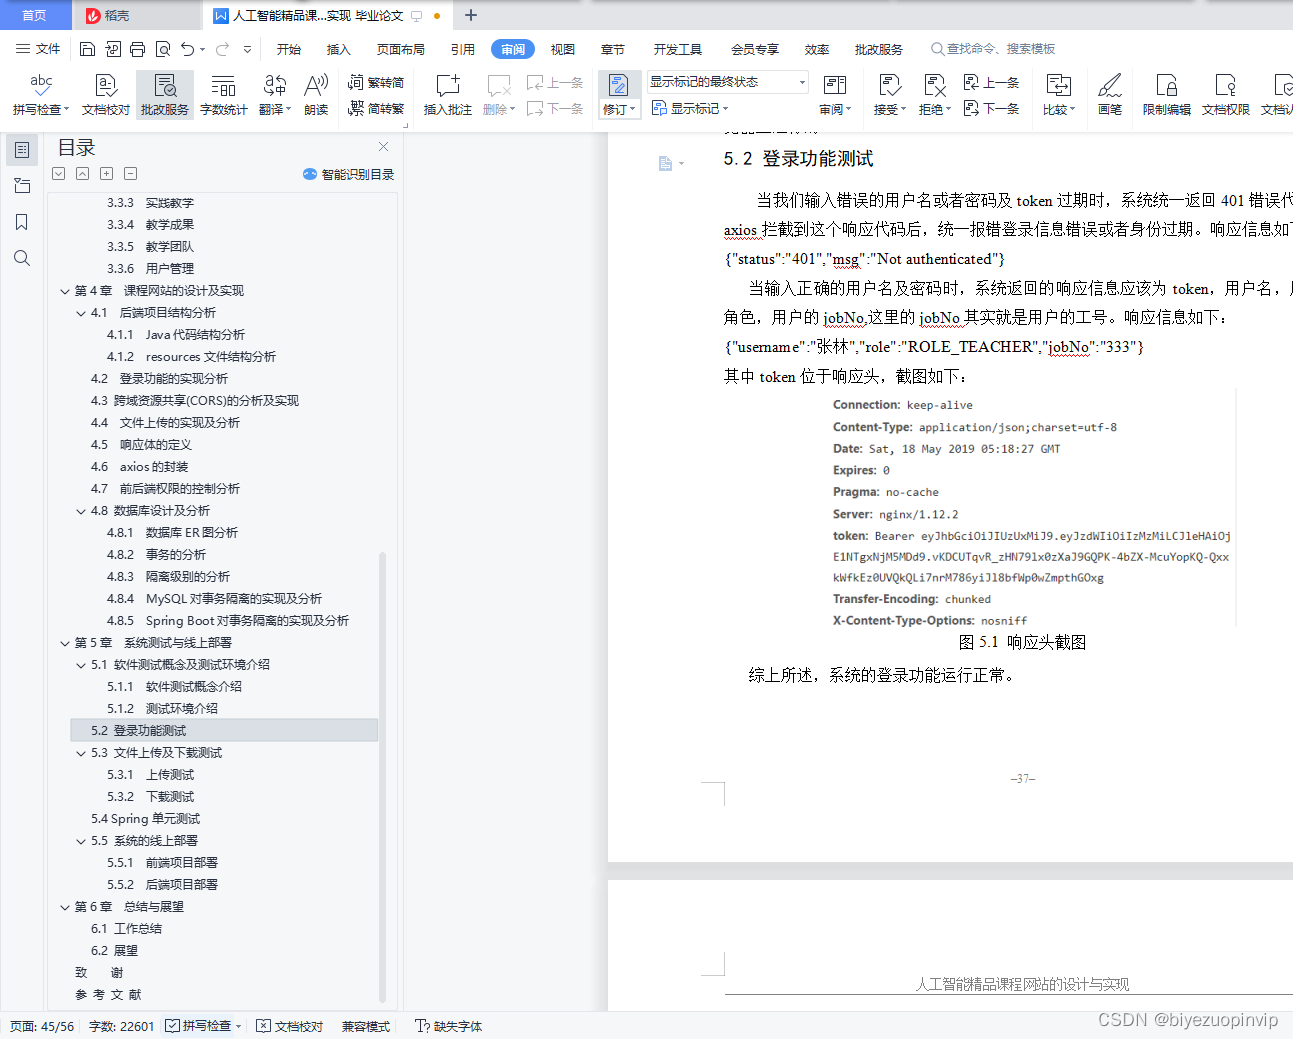Open the search sidebar icon
The image size is (1293, 1039).
point(22,258)
